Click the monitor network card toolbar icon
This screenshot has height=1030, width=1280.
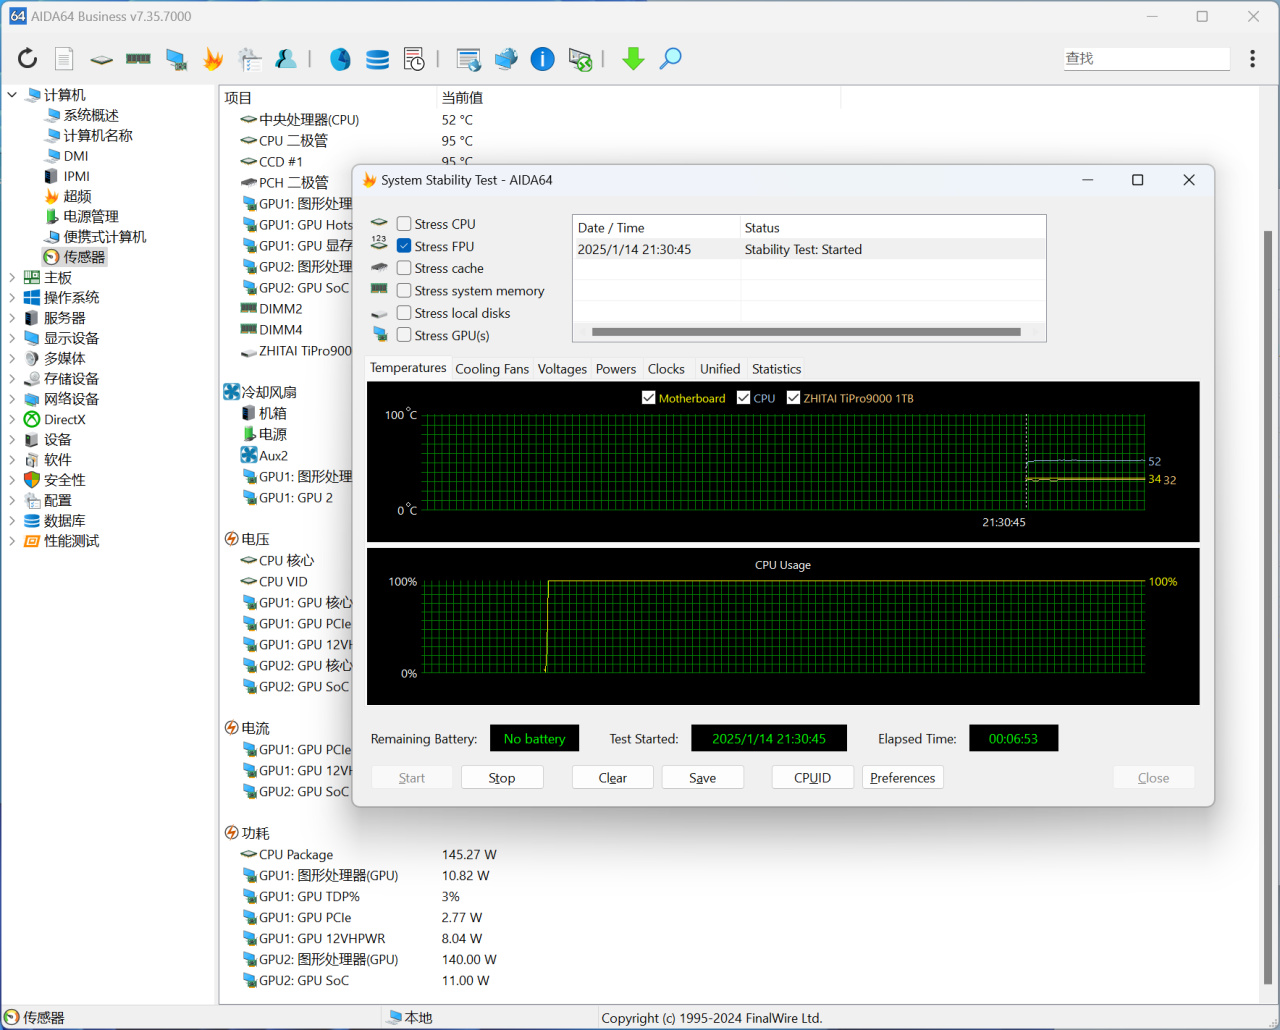[x=176, y=59]
